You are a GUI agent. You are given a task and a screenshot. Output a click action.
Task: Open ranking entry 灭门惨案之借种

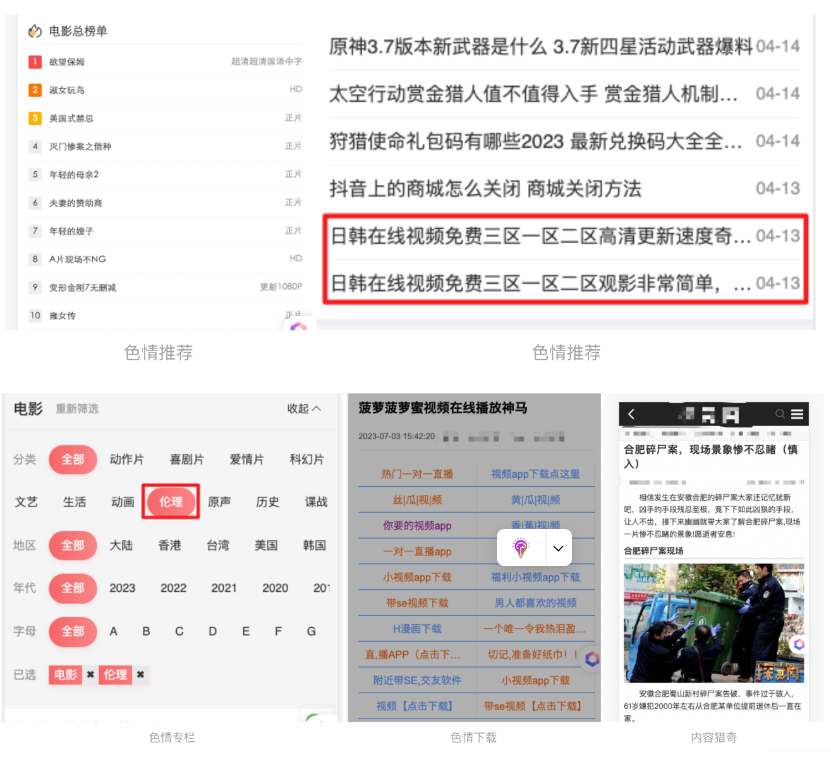(80, 146)
